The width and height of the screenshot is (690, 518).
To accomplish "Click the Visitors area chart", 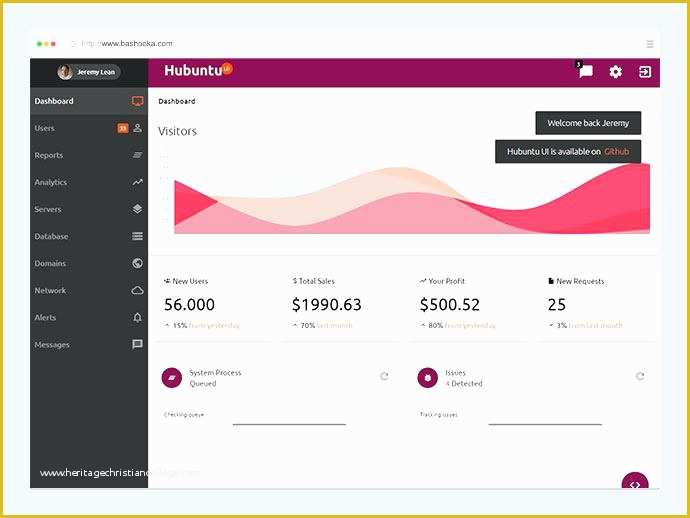I will point(412,199).
